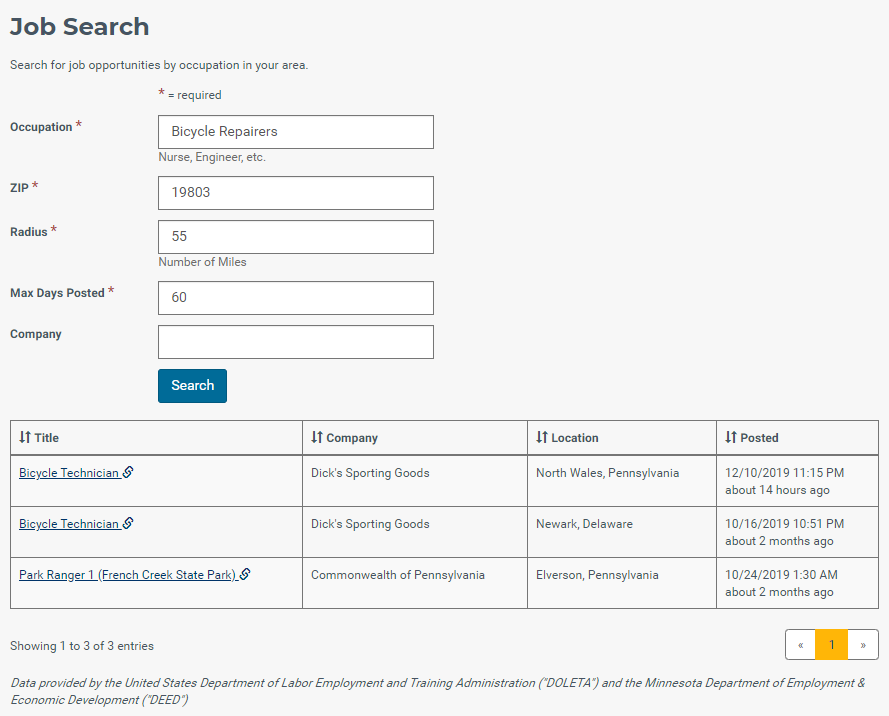889x716 pixels.
Task: Focus the Max Days Posted field
Action: (296, 298)
